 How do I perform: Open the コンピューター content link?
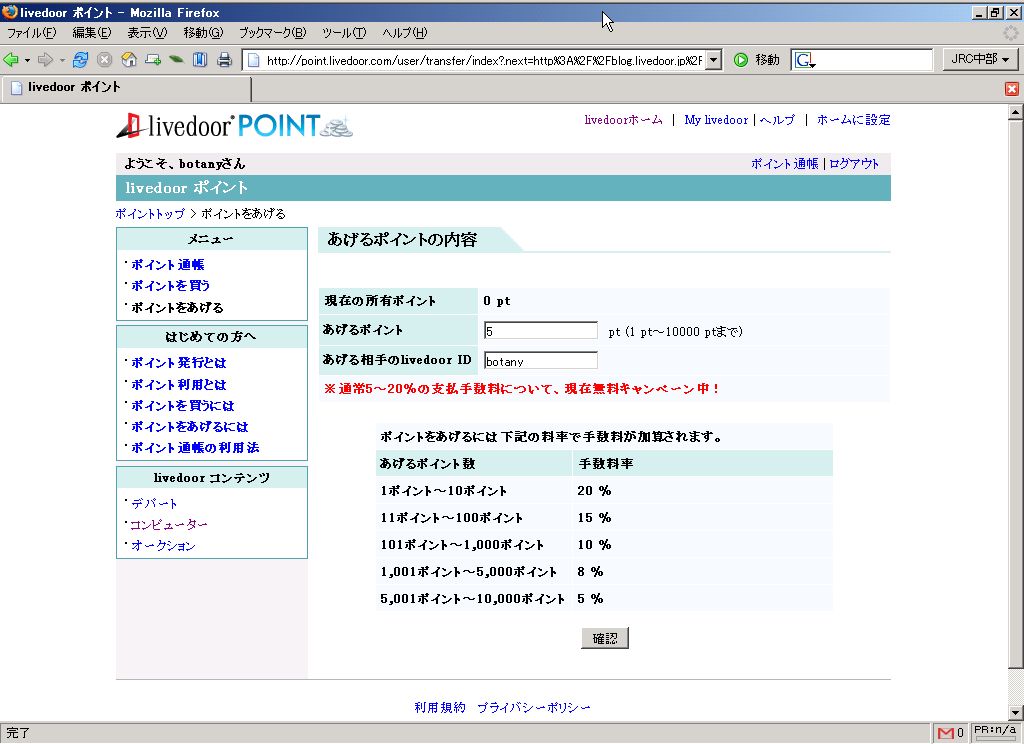click(168, 524)
